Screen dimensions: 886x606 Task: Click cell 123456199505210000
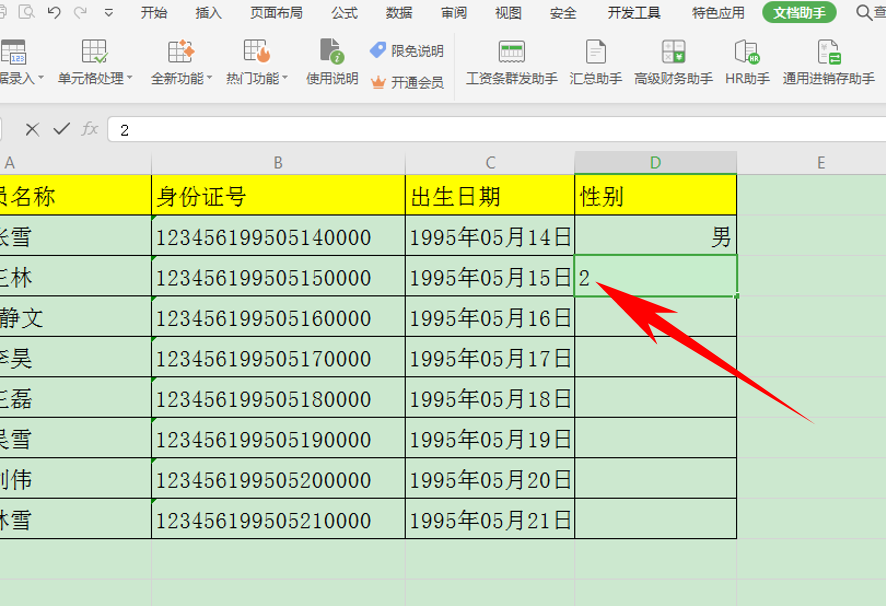tap(278, 519)
